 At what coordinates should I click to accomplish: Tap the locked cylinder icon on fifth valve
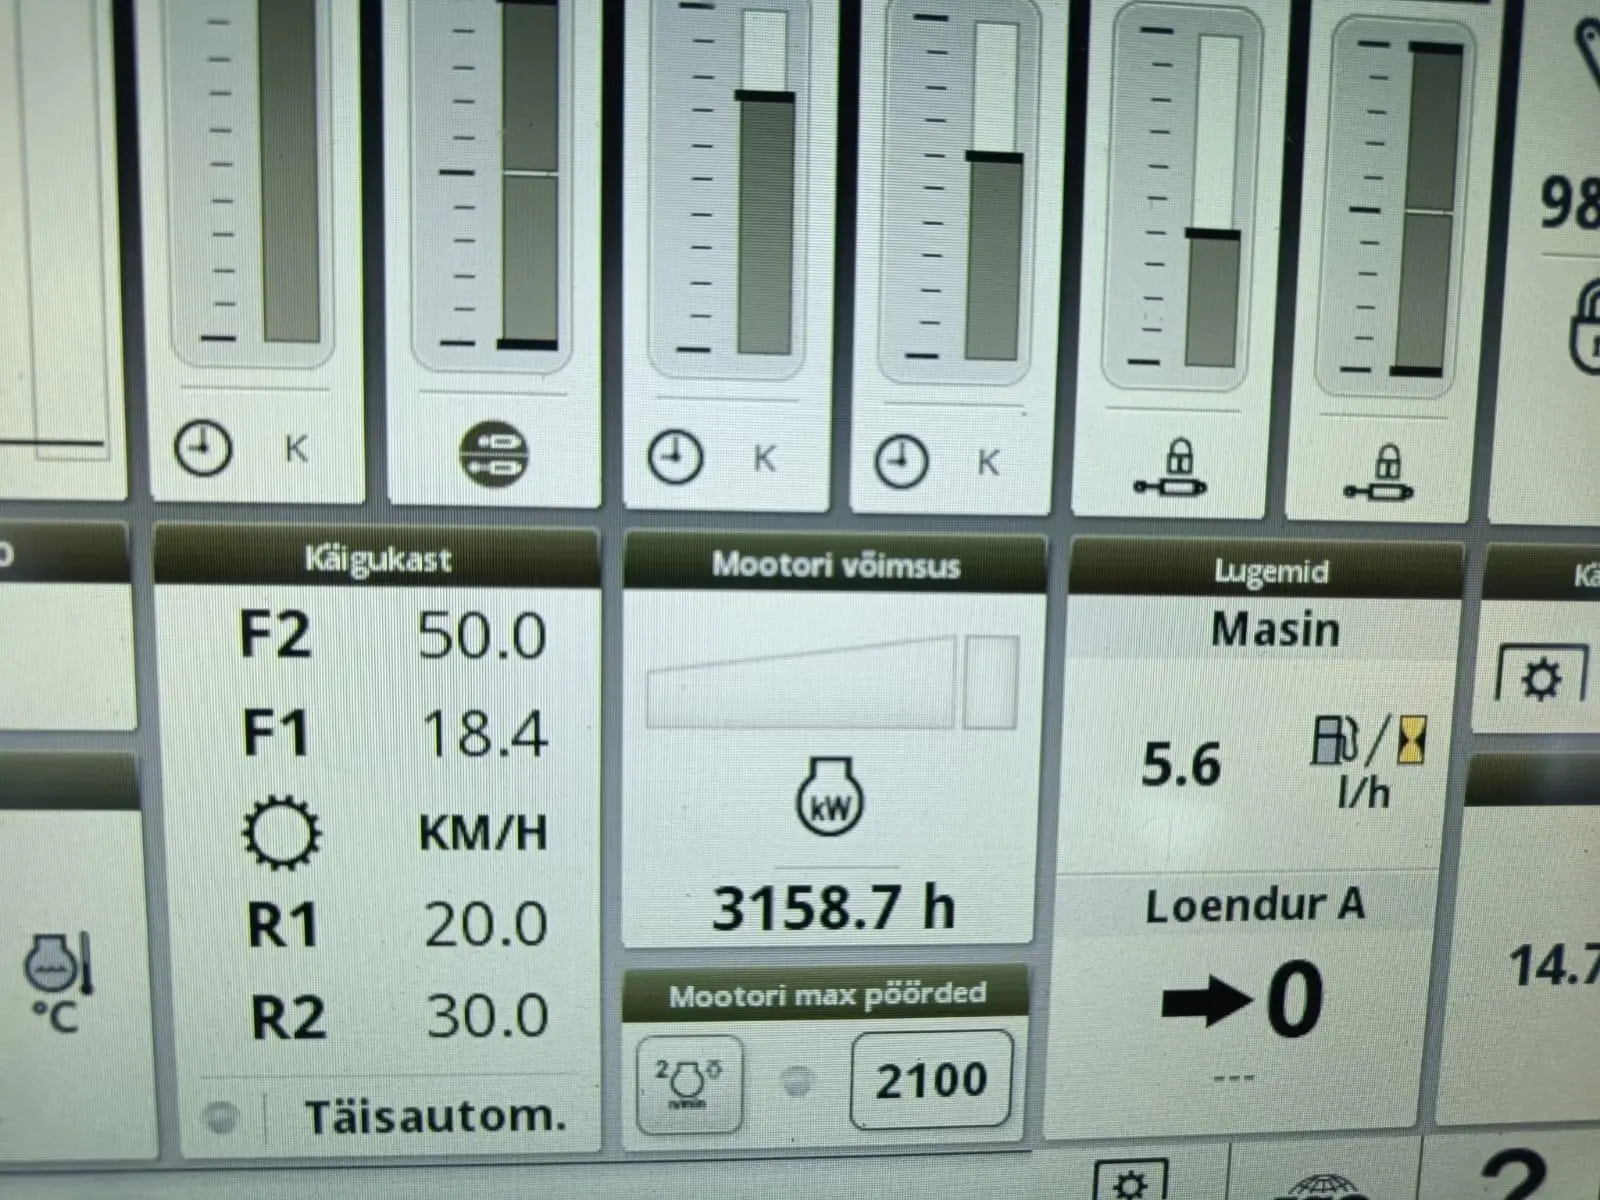(1172, 470)
